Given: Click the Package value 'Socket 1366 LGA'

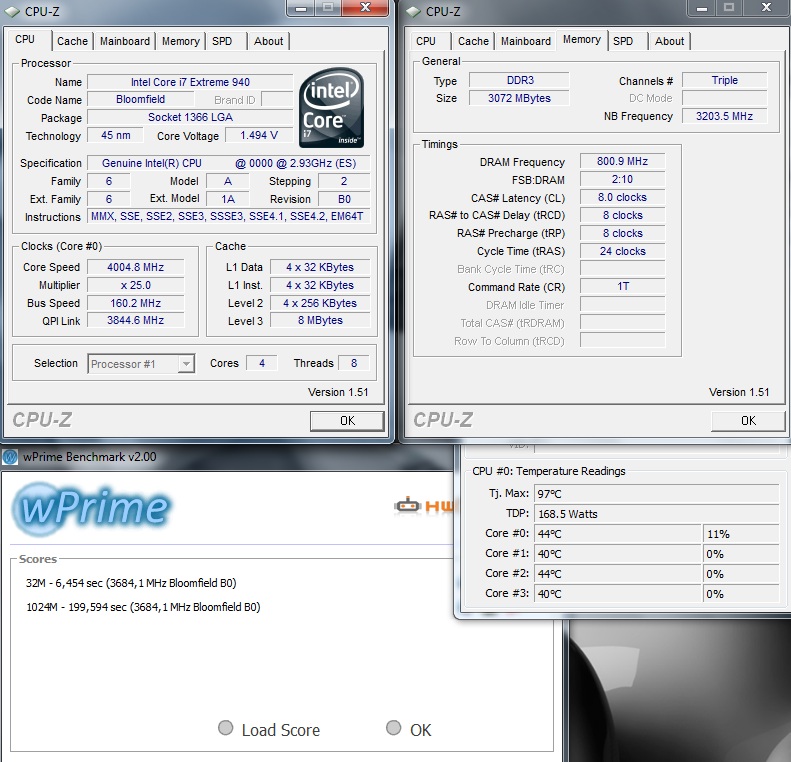Looking at the screenshot, I should click(190, 118).
